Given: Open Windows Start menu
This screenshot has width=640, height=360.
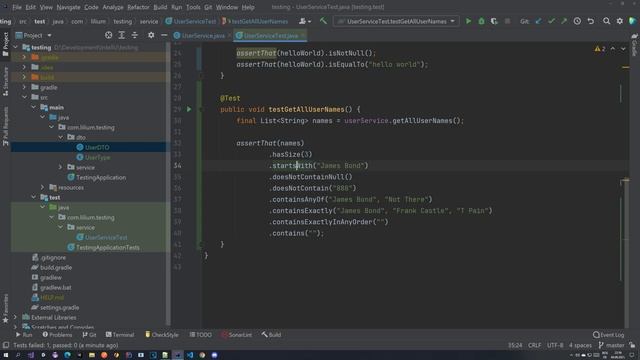Looking at the screenshot, I should point(6,356).
